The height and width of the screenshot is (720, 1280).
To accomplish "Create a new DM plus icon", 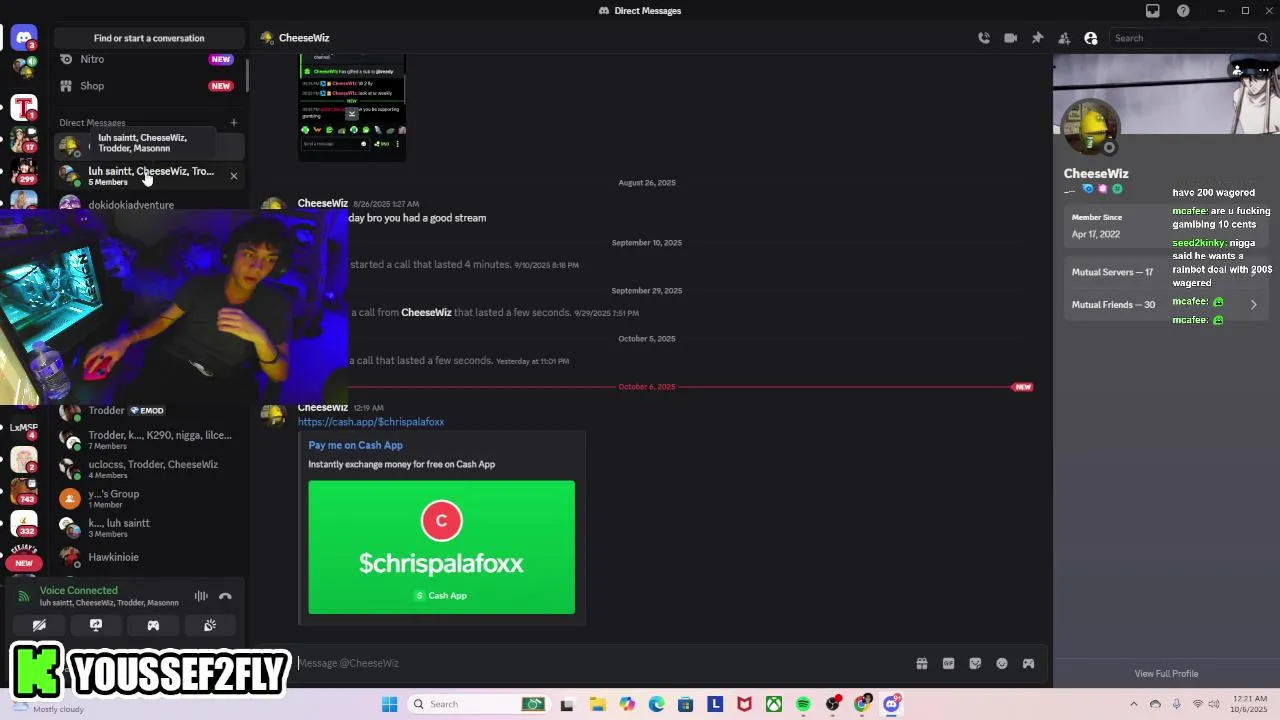I will (234, 123).
